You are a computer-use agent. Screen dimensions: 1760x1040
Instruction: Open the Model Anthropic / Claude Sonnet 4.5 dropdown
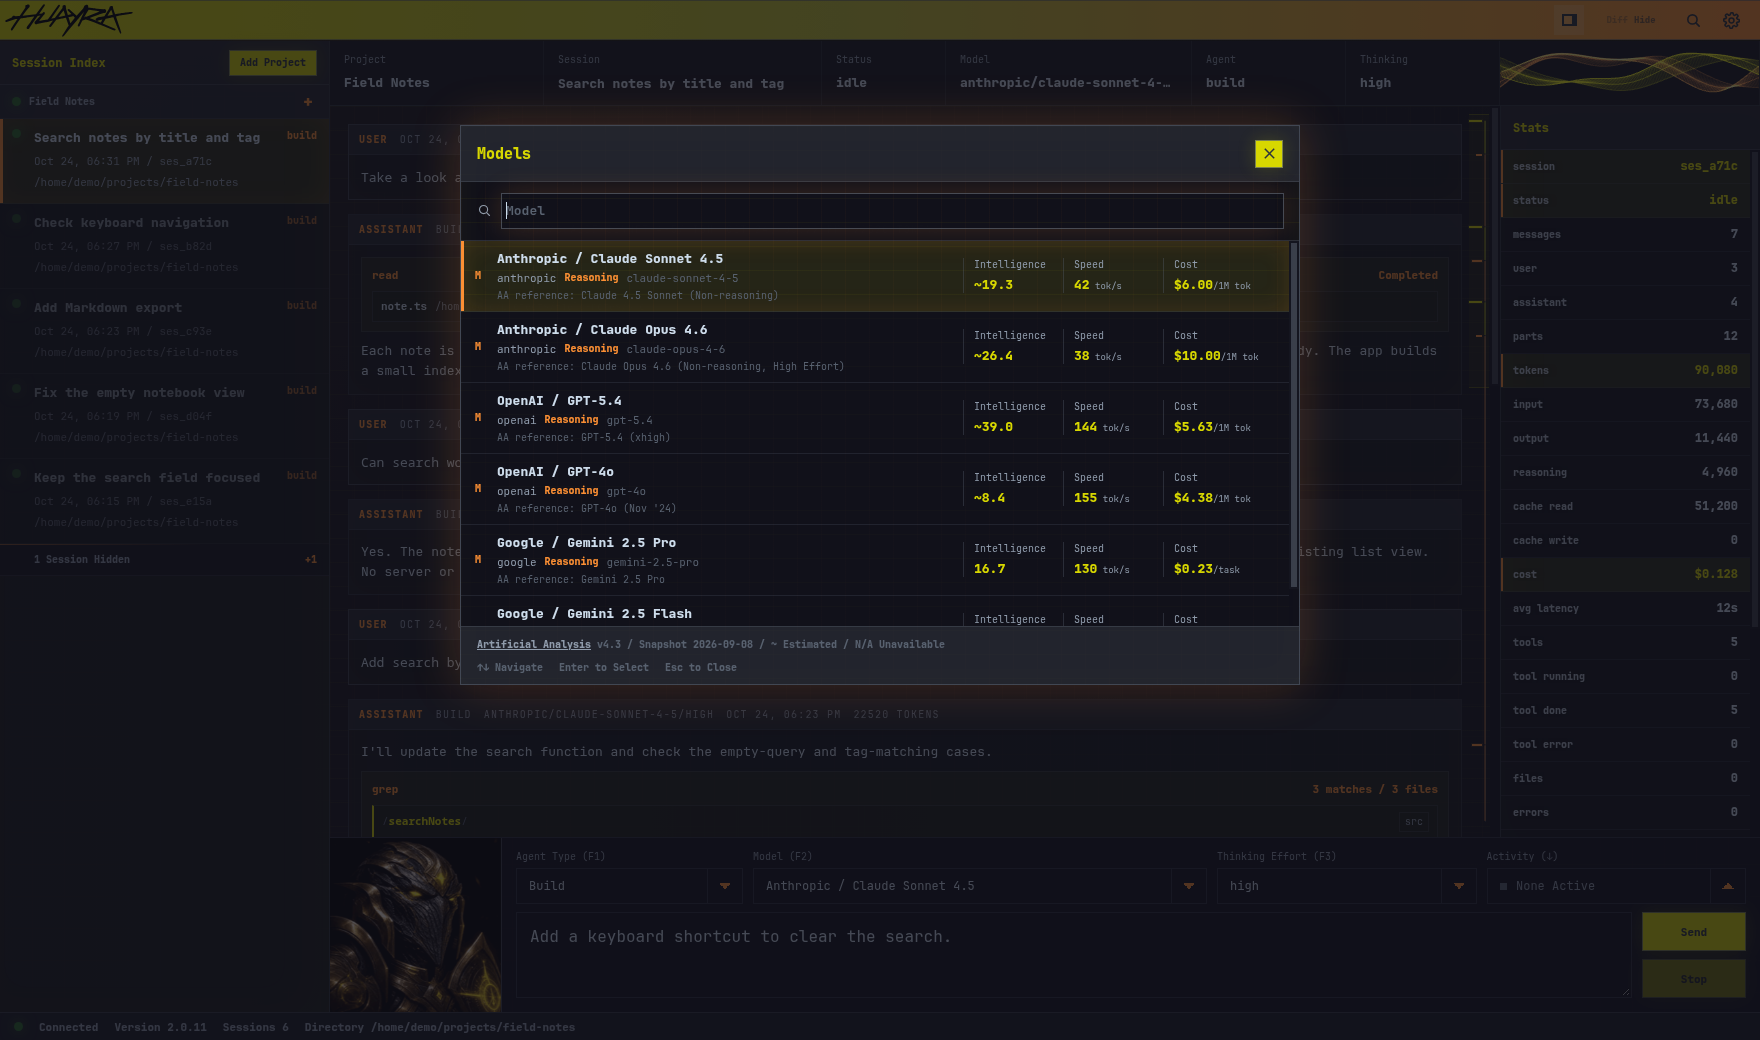[x=979, y=886]
